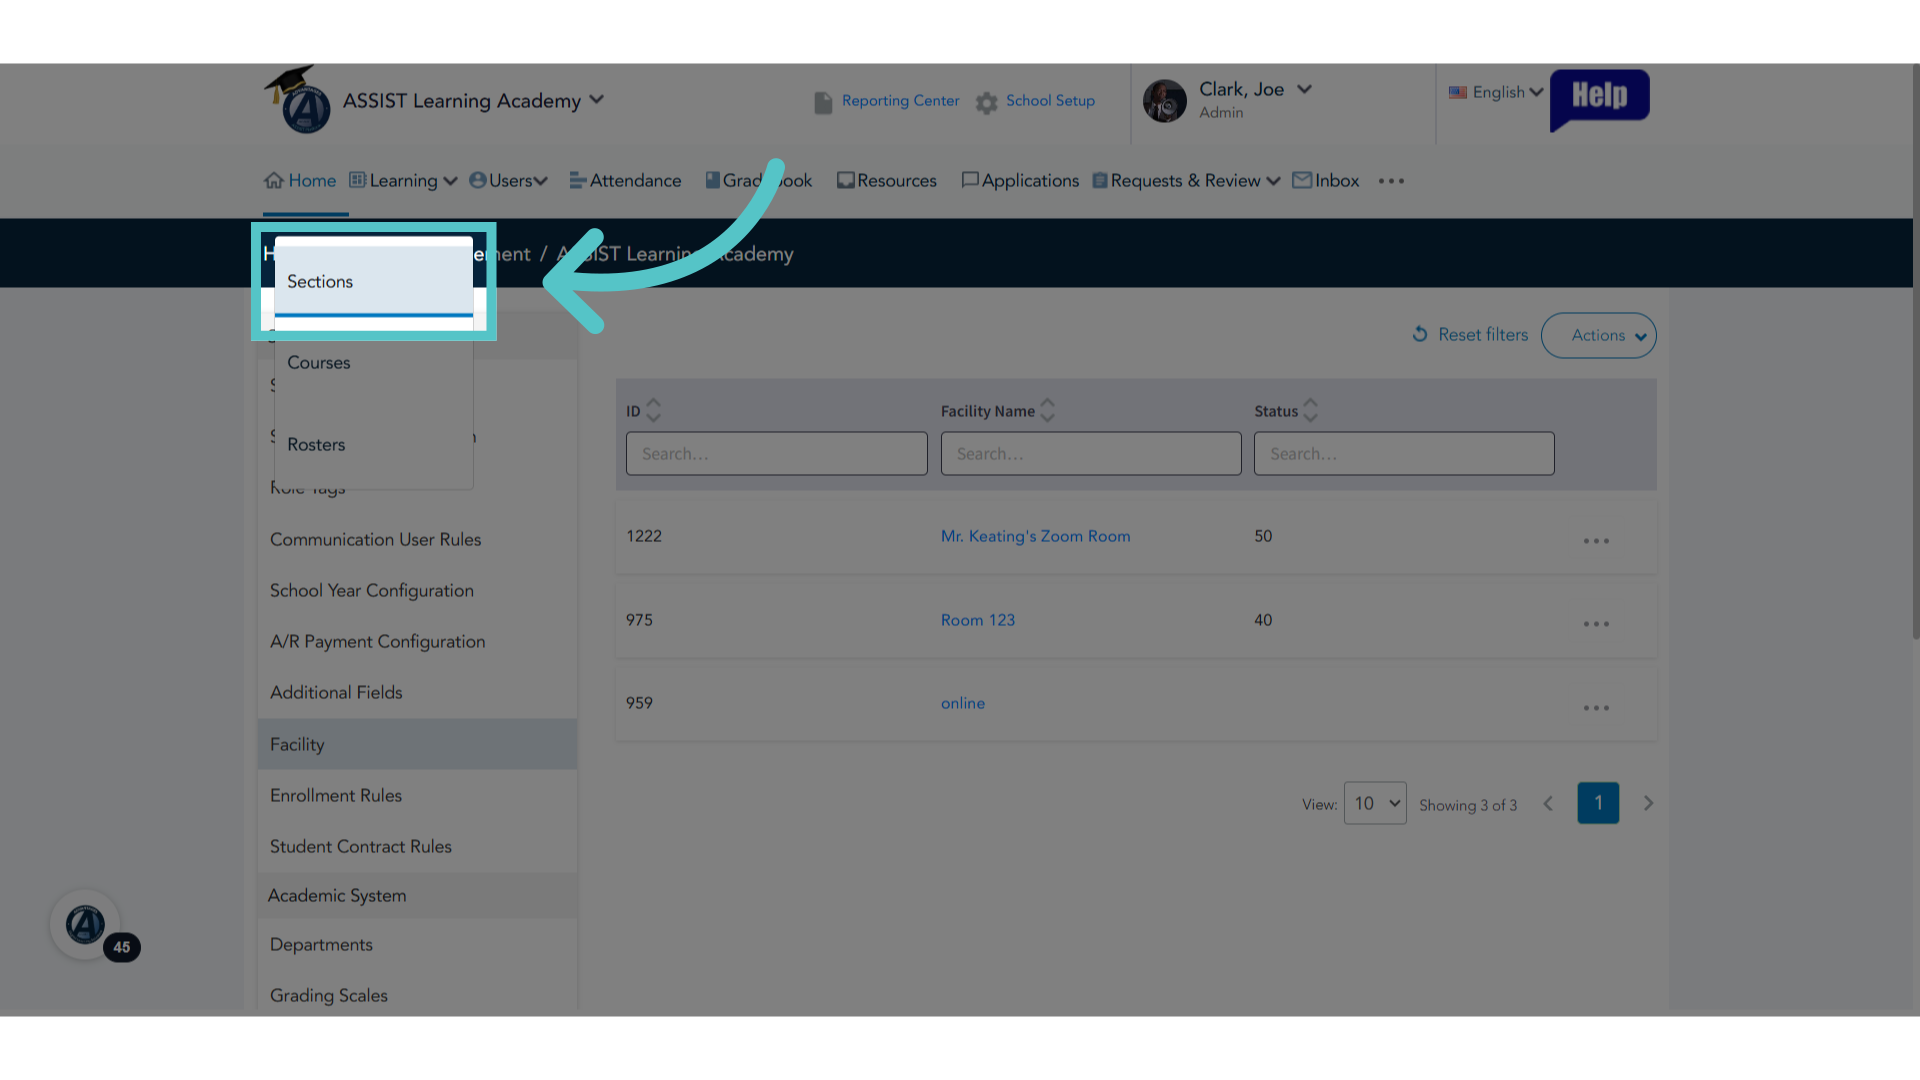The width and height of the screenshot is (1920, 1080).
Task: Click the School Setup gear icon
Action: [987, 102]
